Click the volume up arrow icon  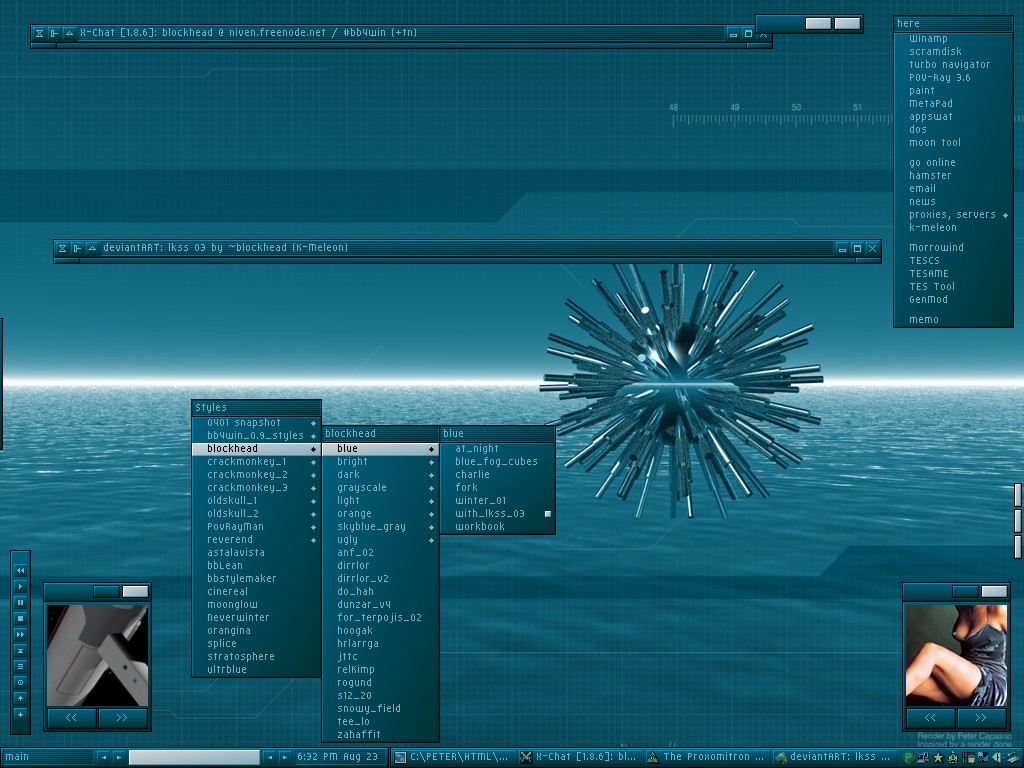(x=20, y=698)
